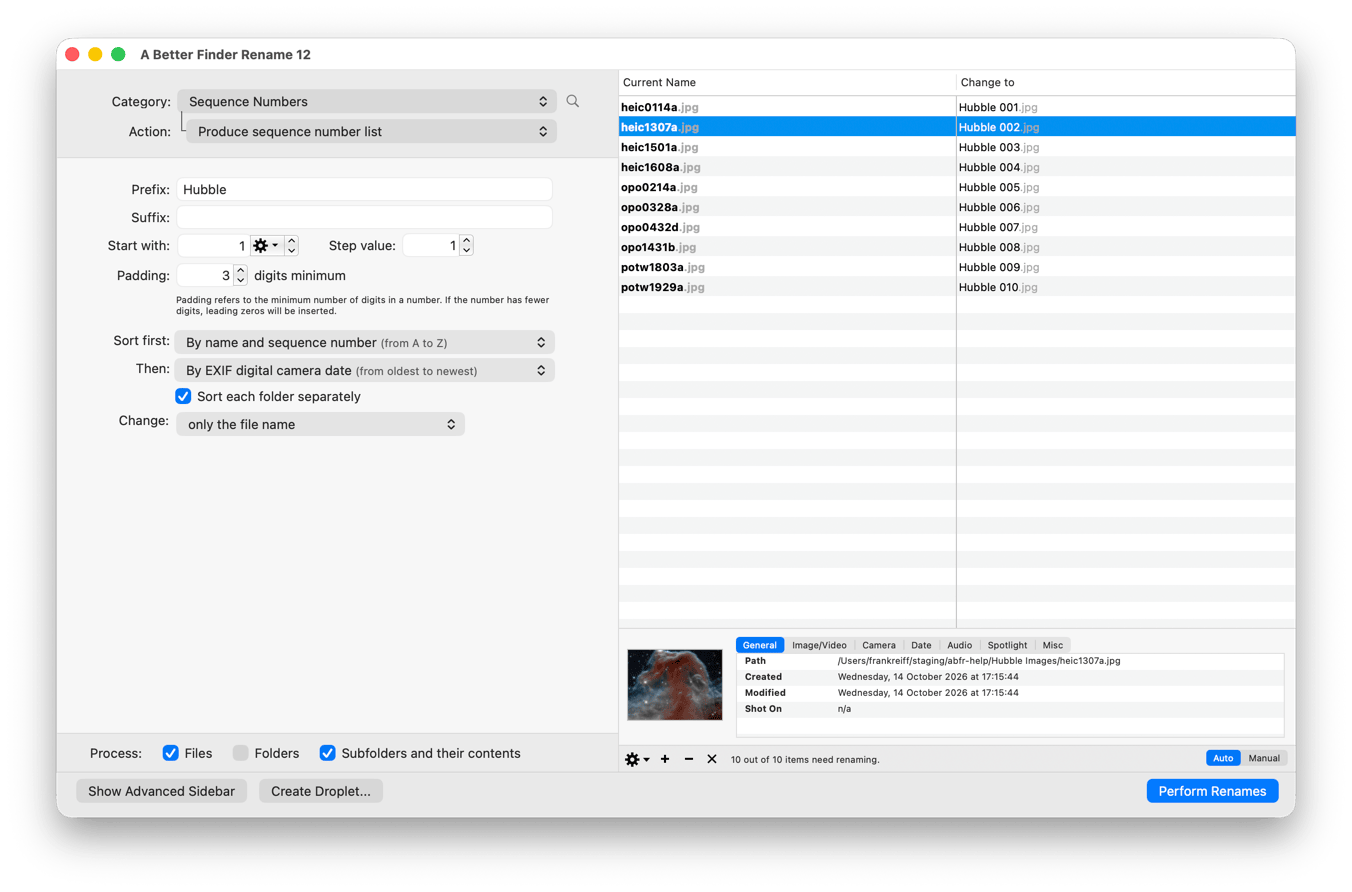Click the Suffix input field

pyautogui.click(x=365, y=217)
